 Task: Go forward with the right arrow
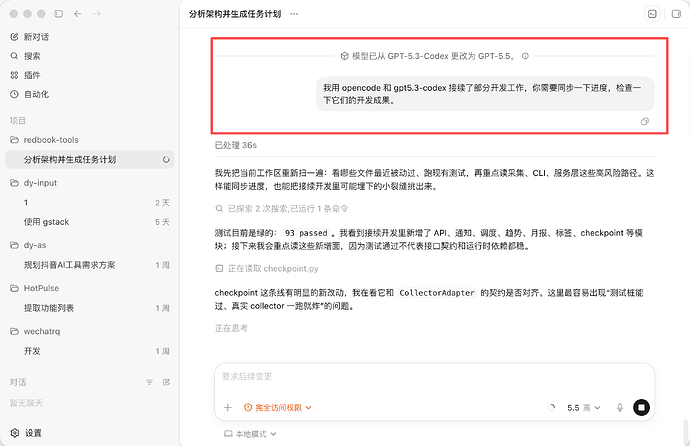point(97,14)
